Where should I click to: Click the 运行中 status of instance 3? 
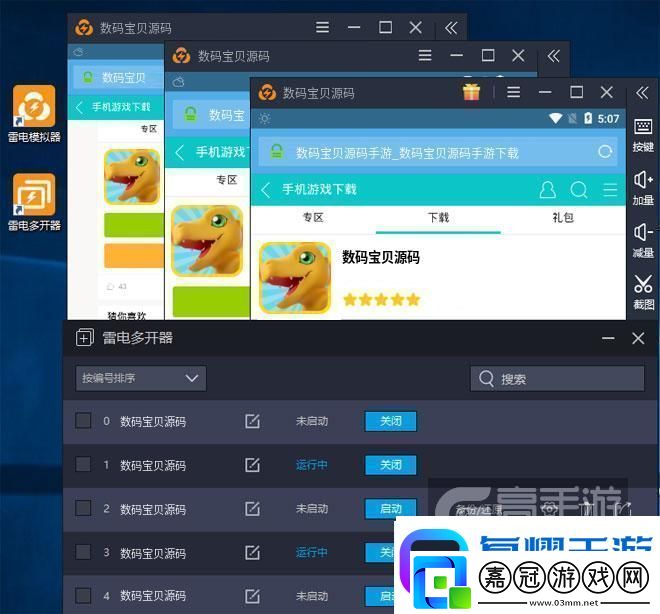[311, 553]
